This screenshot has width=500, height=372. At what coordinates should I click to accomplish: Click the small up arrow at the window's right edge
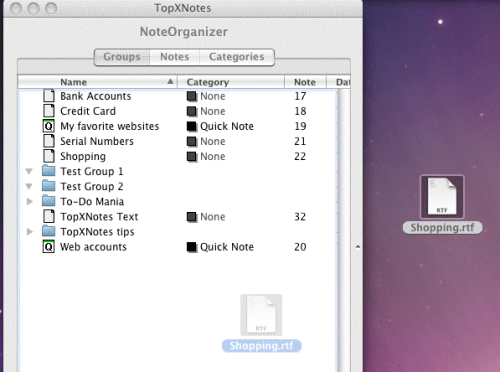(x=358, y=247)
